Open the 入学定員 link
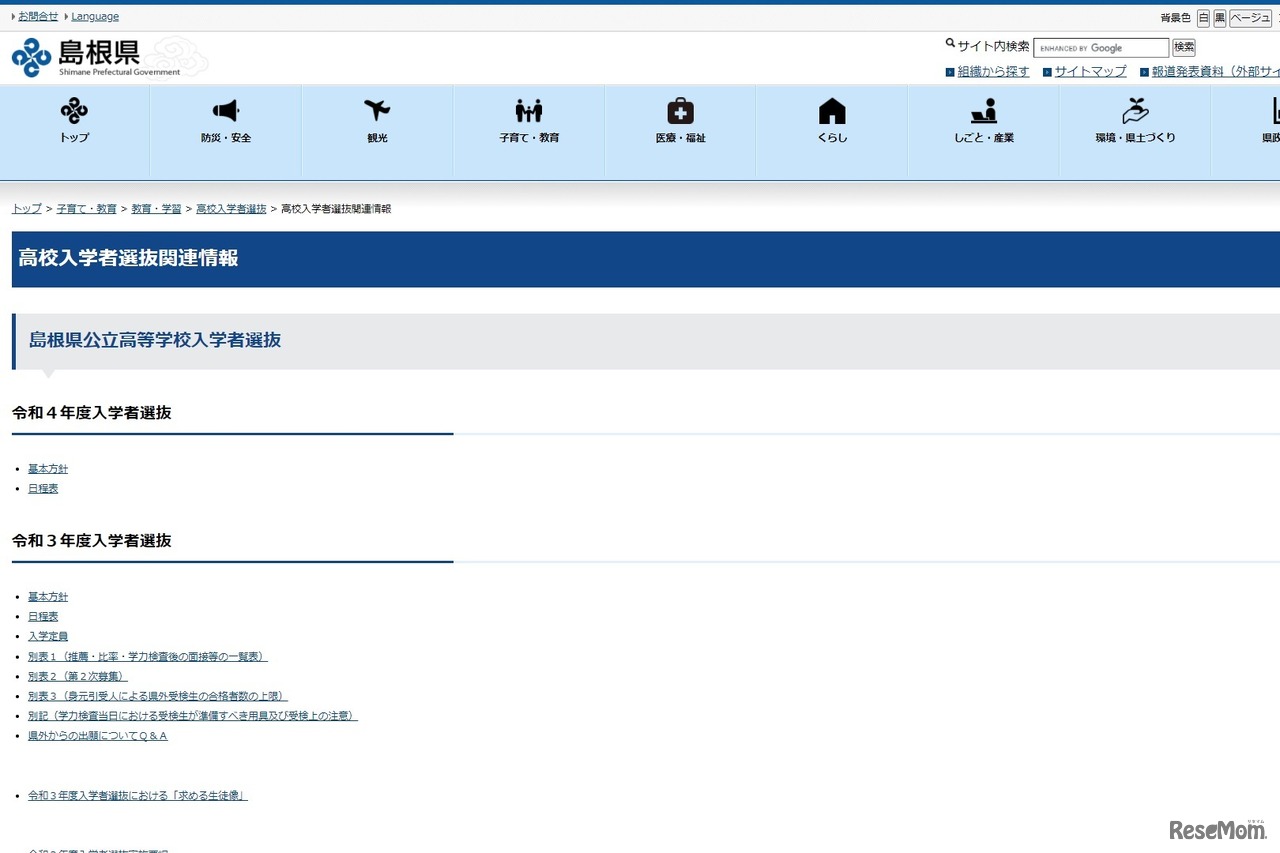Screen dimensions: 1280x853 click(48, 636)
